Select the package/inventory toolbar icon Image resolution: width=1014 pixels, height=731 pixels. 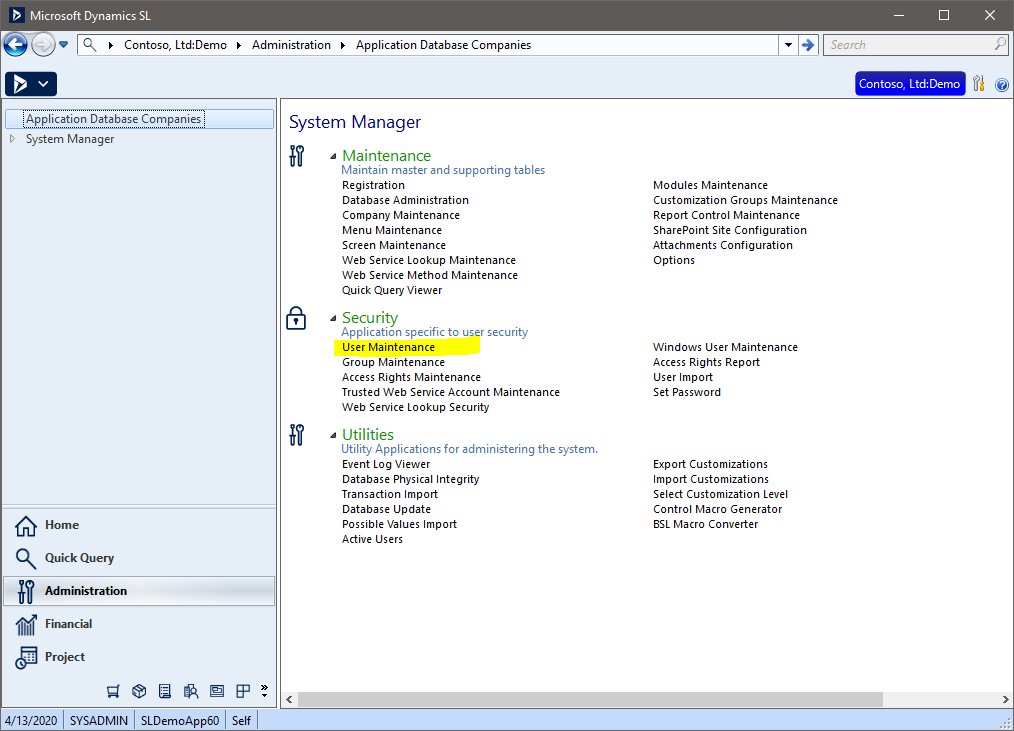click(x=139, y=690)
